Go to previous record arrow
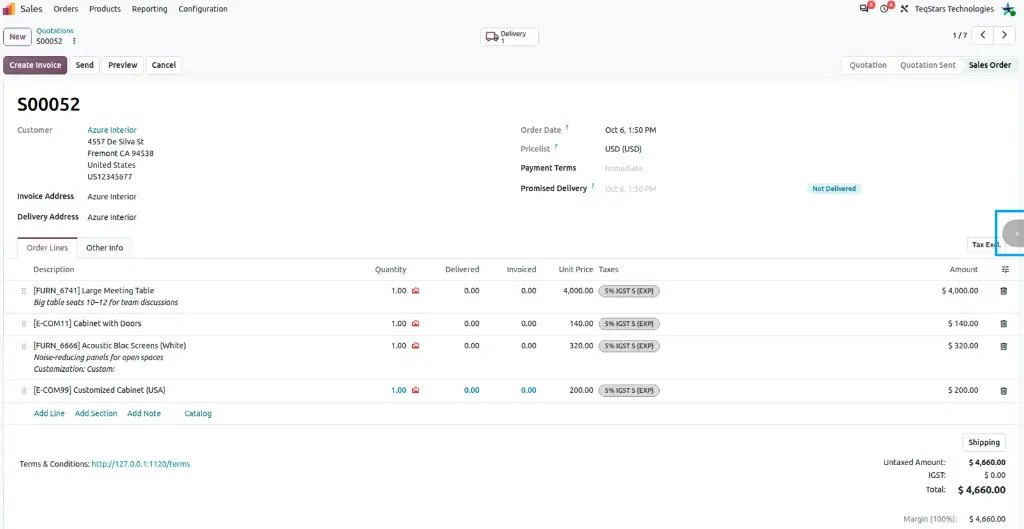 [983, 35]
